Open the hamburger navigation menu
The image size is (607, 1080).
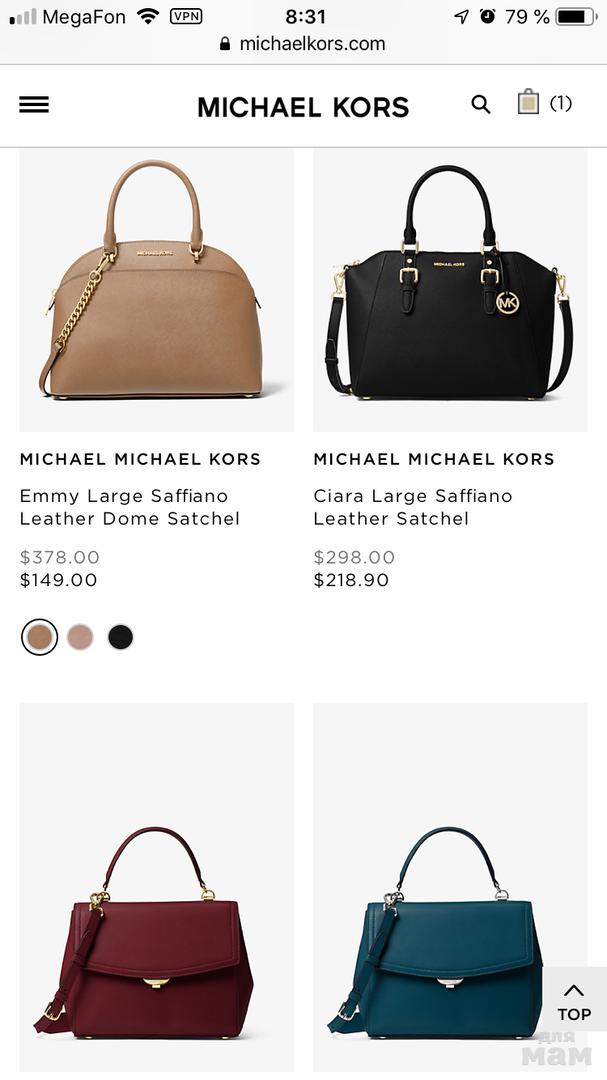[34, 105]
